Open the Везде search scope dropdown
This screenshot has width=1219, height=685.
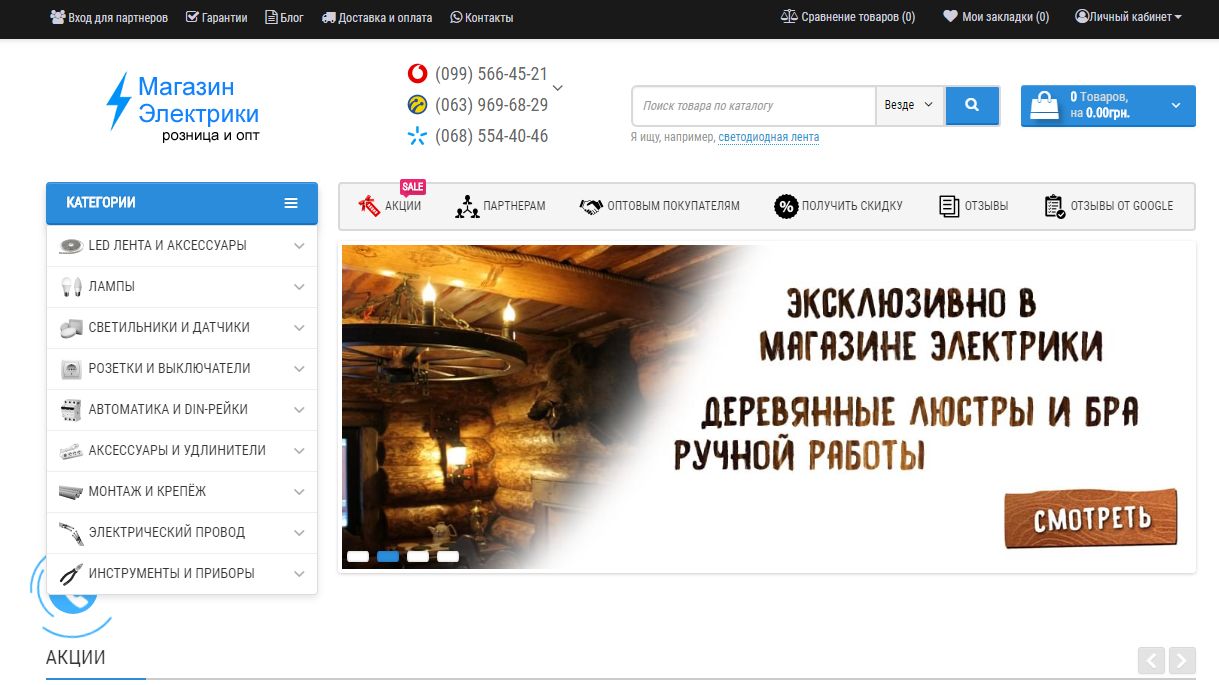tap(910, 105)
